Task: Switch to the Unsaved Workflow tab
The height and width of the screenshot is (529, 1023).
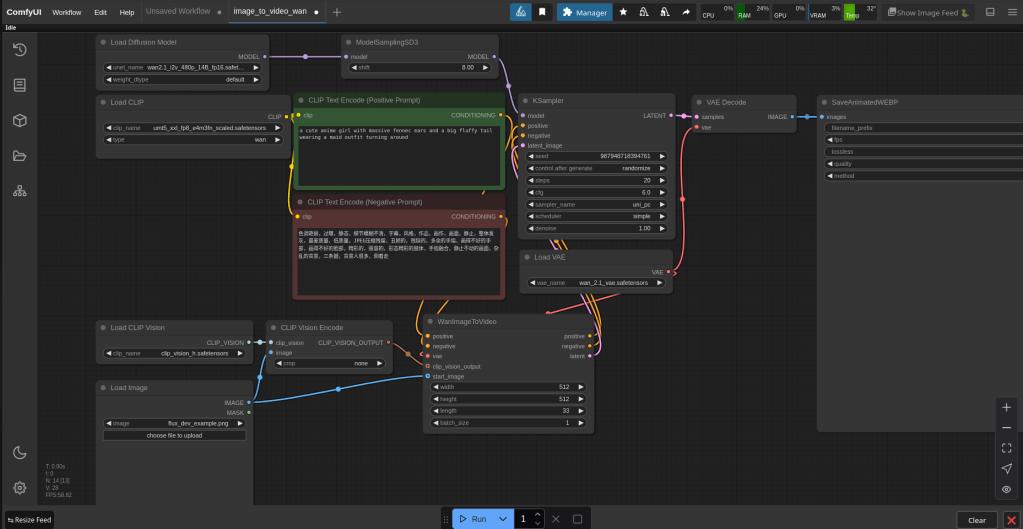Action: point(178,12)
